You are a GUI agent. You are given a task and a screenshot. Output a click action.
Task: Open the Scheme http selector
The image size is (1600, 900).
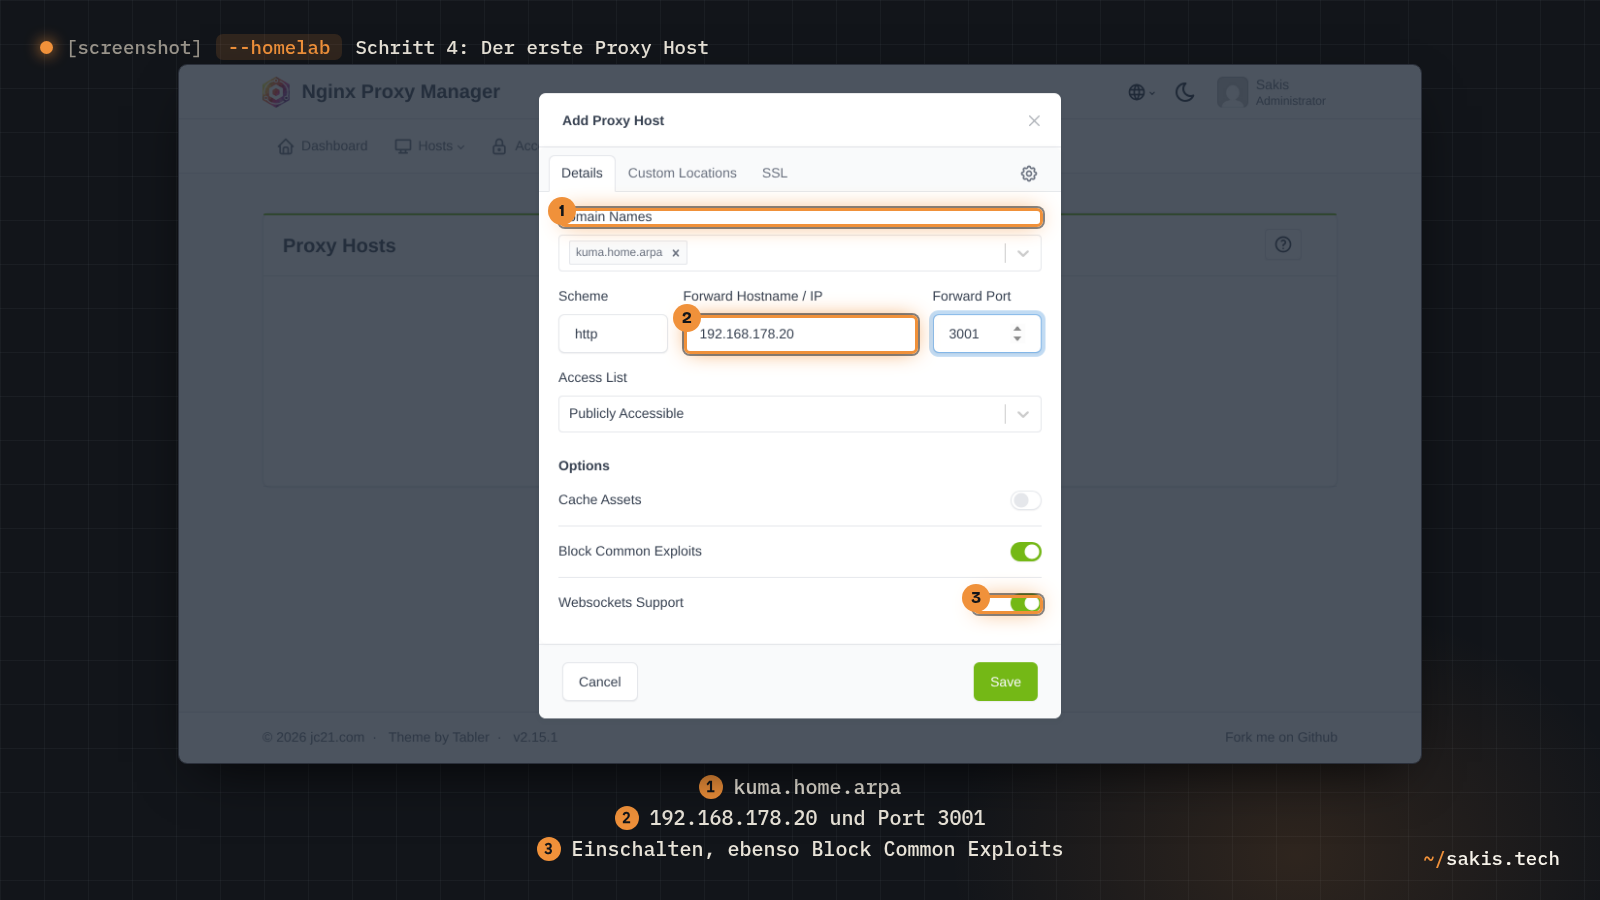[x=613, y=334]
